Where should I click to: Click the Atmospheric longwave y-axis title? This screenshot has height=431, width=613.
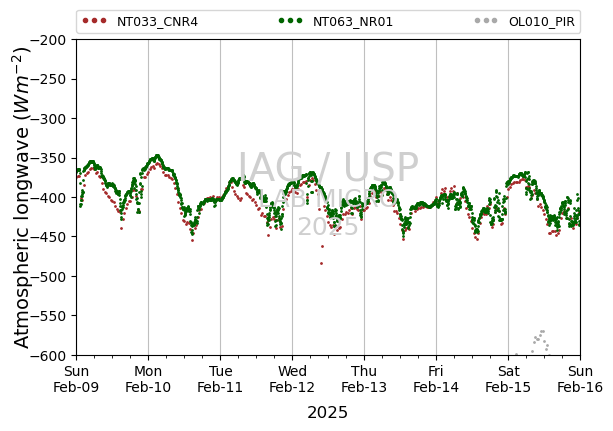point(22,198)
